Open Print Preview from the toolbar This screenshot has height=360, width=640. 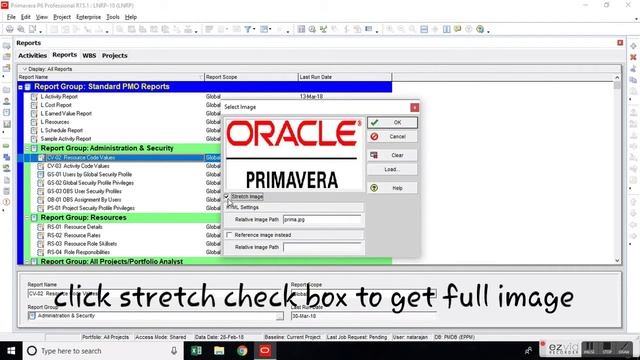point(20,29)
